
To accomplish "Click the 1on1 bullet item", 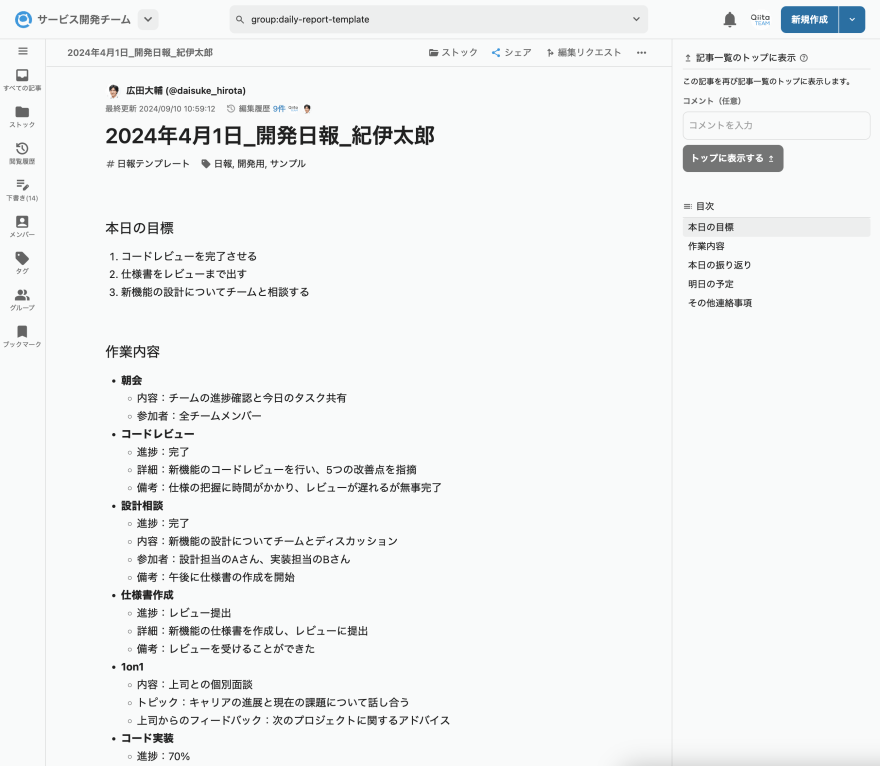I will pyautogui.click(x=132, y=667).
